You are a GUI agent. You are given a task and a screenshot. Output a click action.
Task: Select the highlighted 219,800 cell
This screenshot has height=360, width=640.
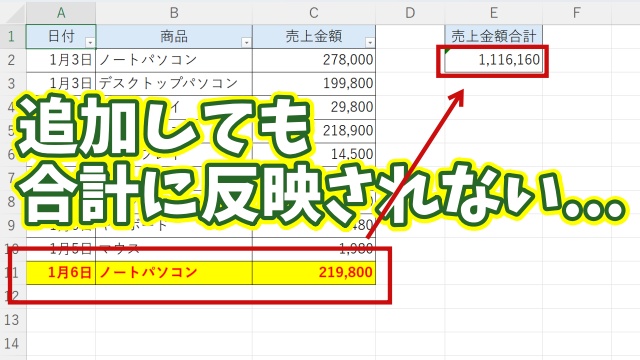(x=314, y=272)
